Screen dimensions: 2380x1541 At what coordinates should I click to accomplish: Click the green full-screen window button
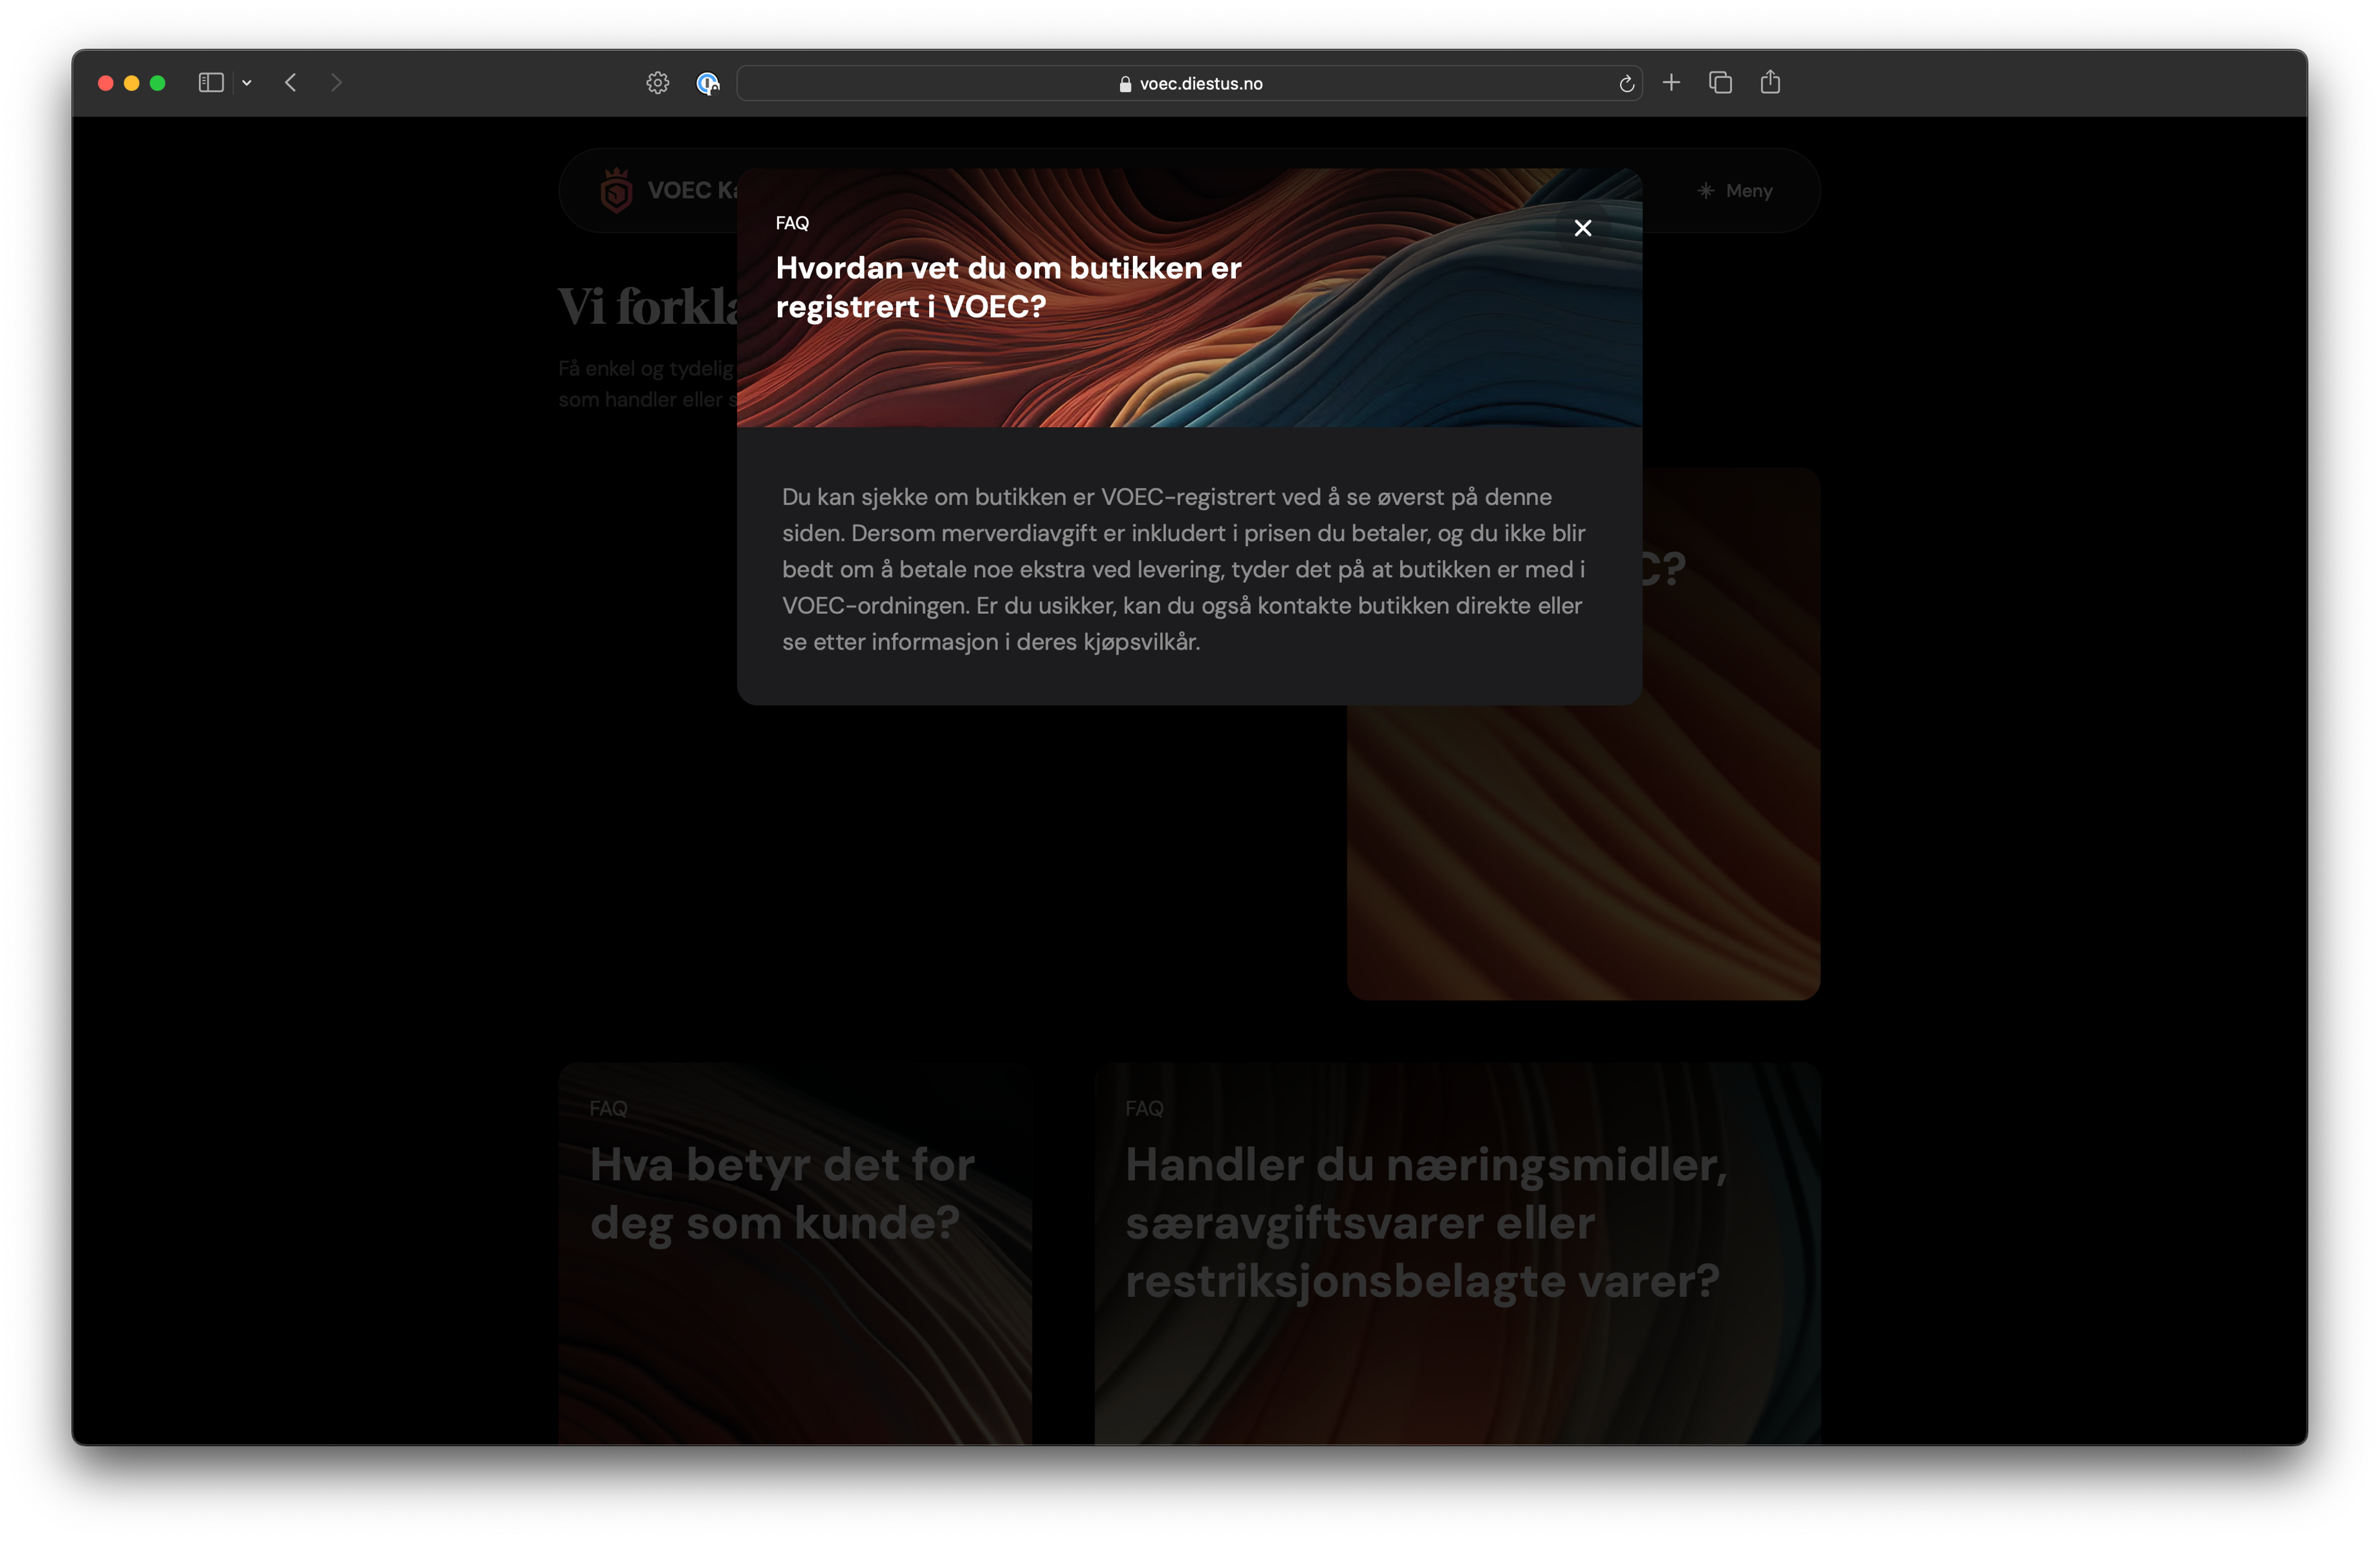click(x=157, y=83)
